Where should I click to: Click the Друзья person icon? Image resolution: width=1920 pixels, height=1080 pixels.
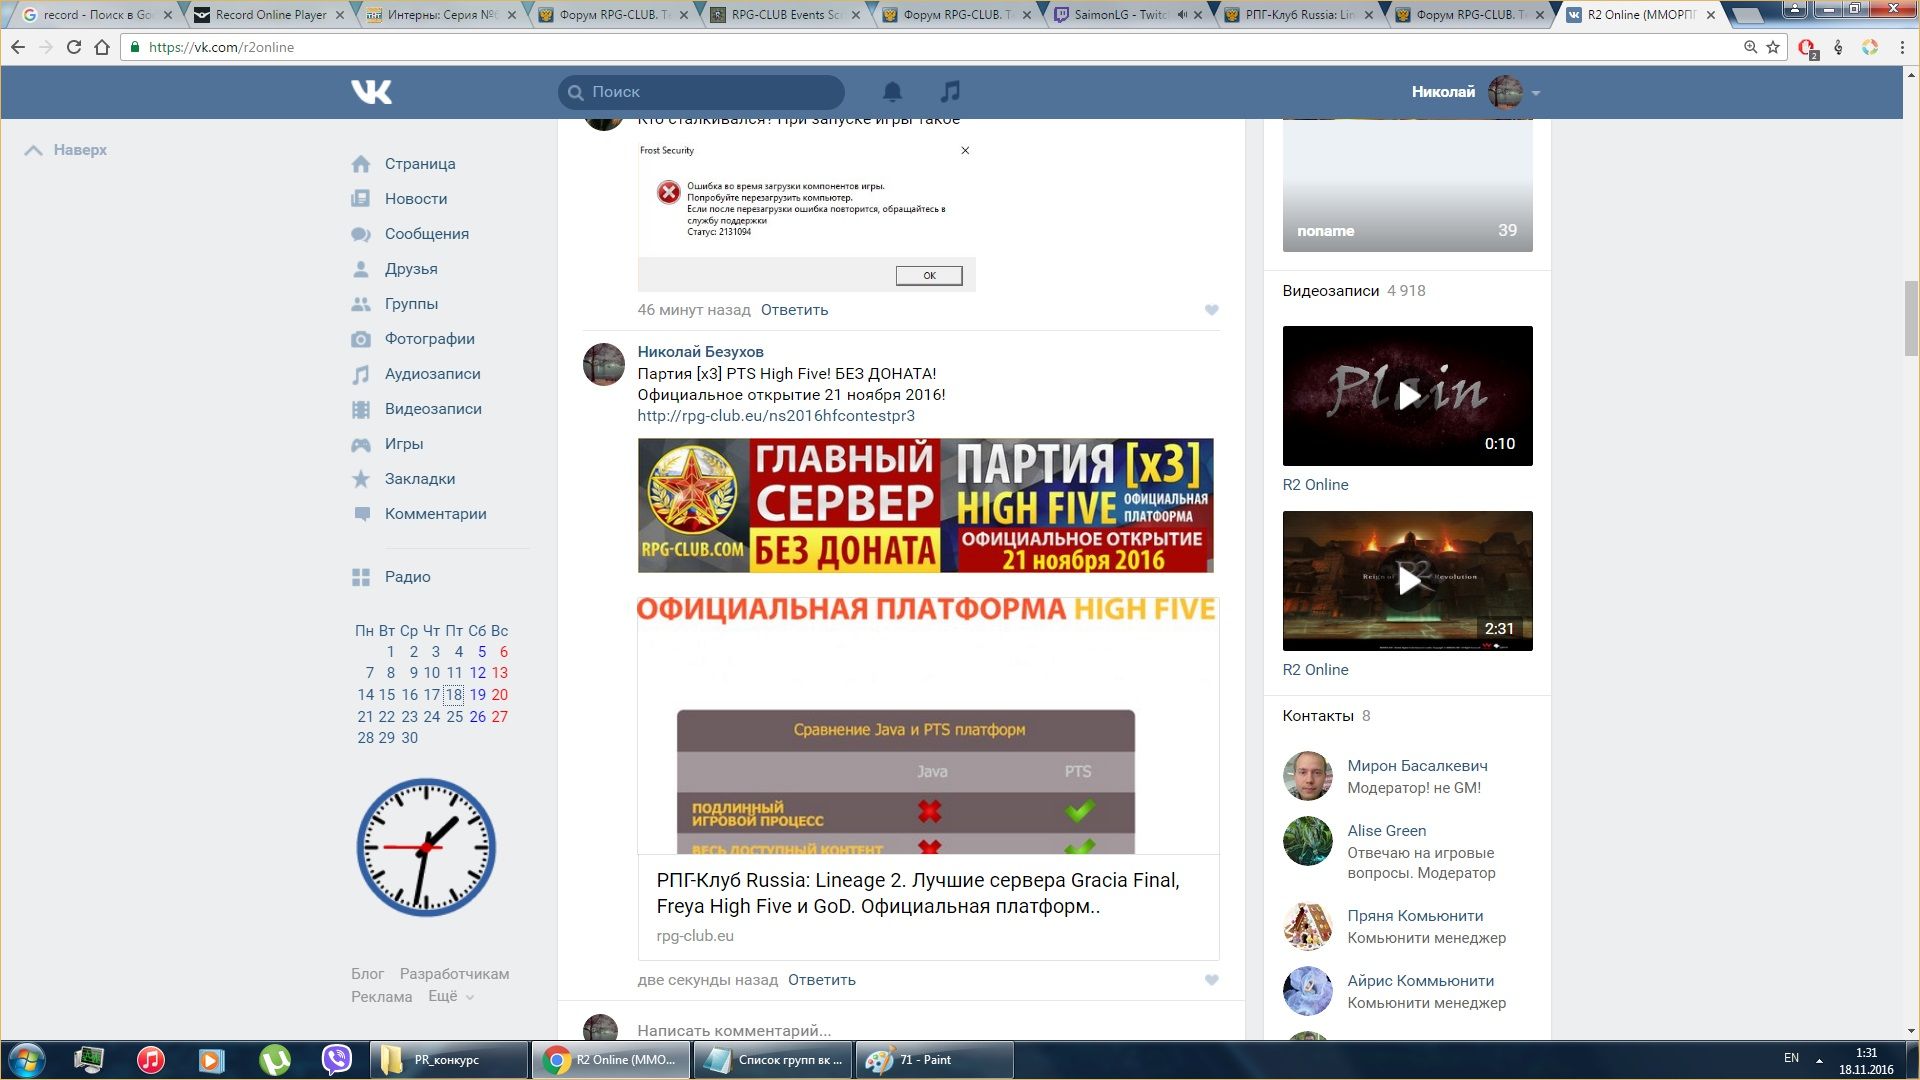(x=361, y=269)
